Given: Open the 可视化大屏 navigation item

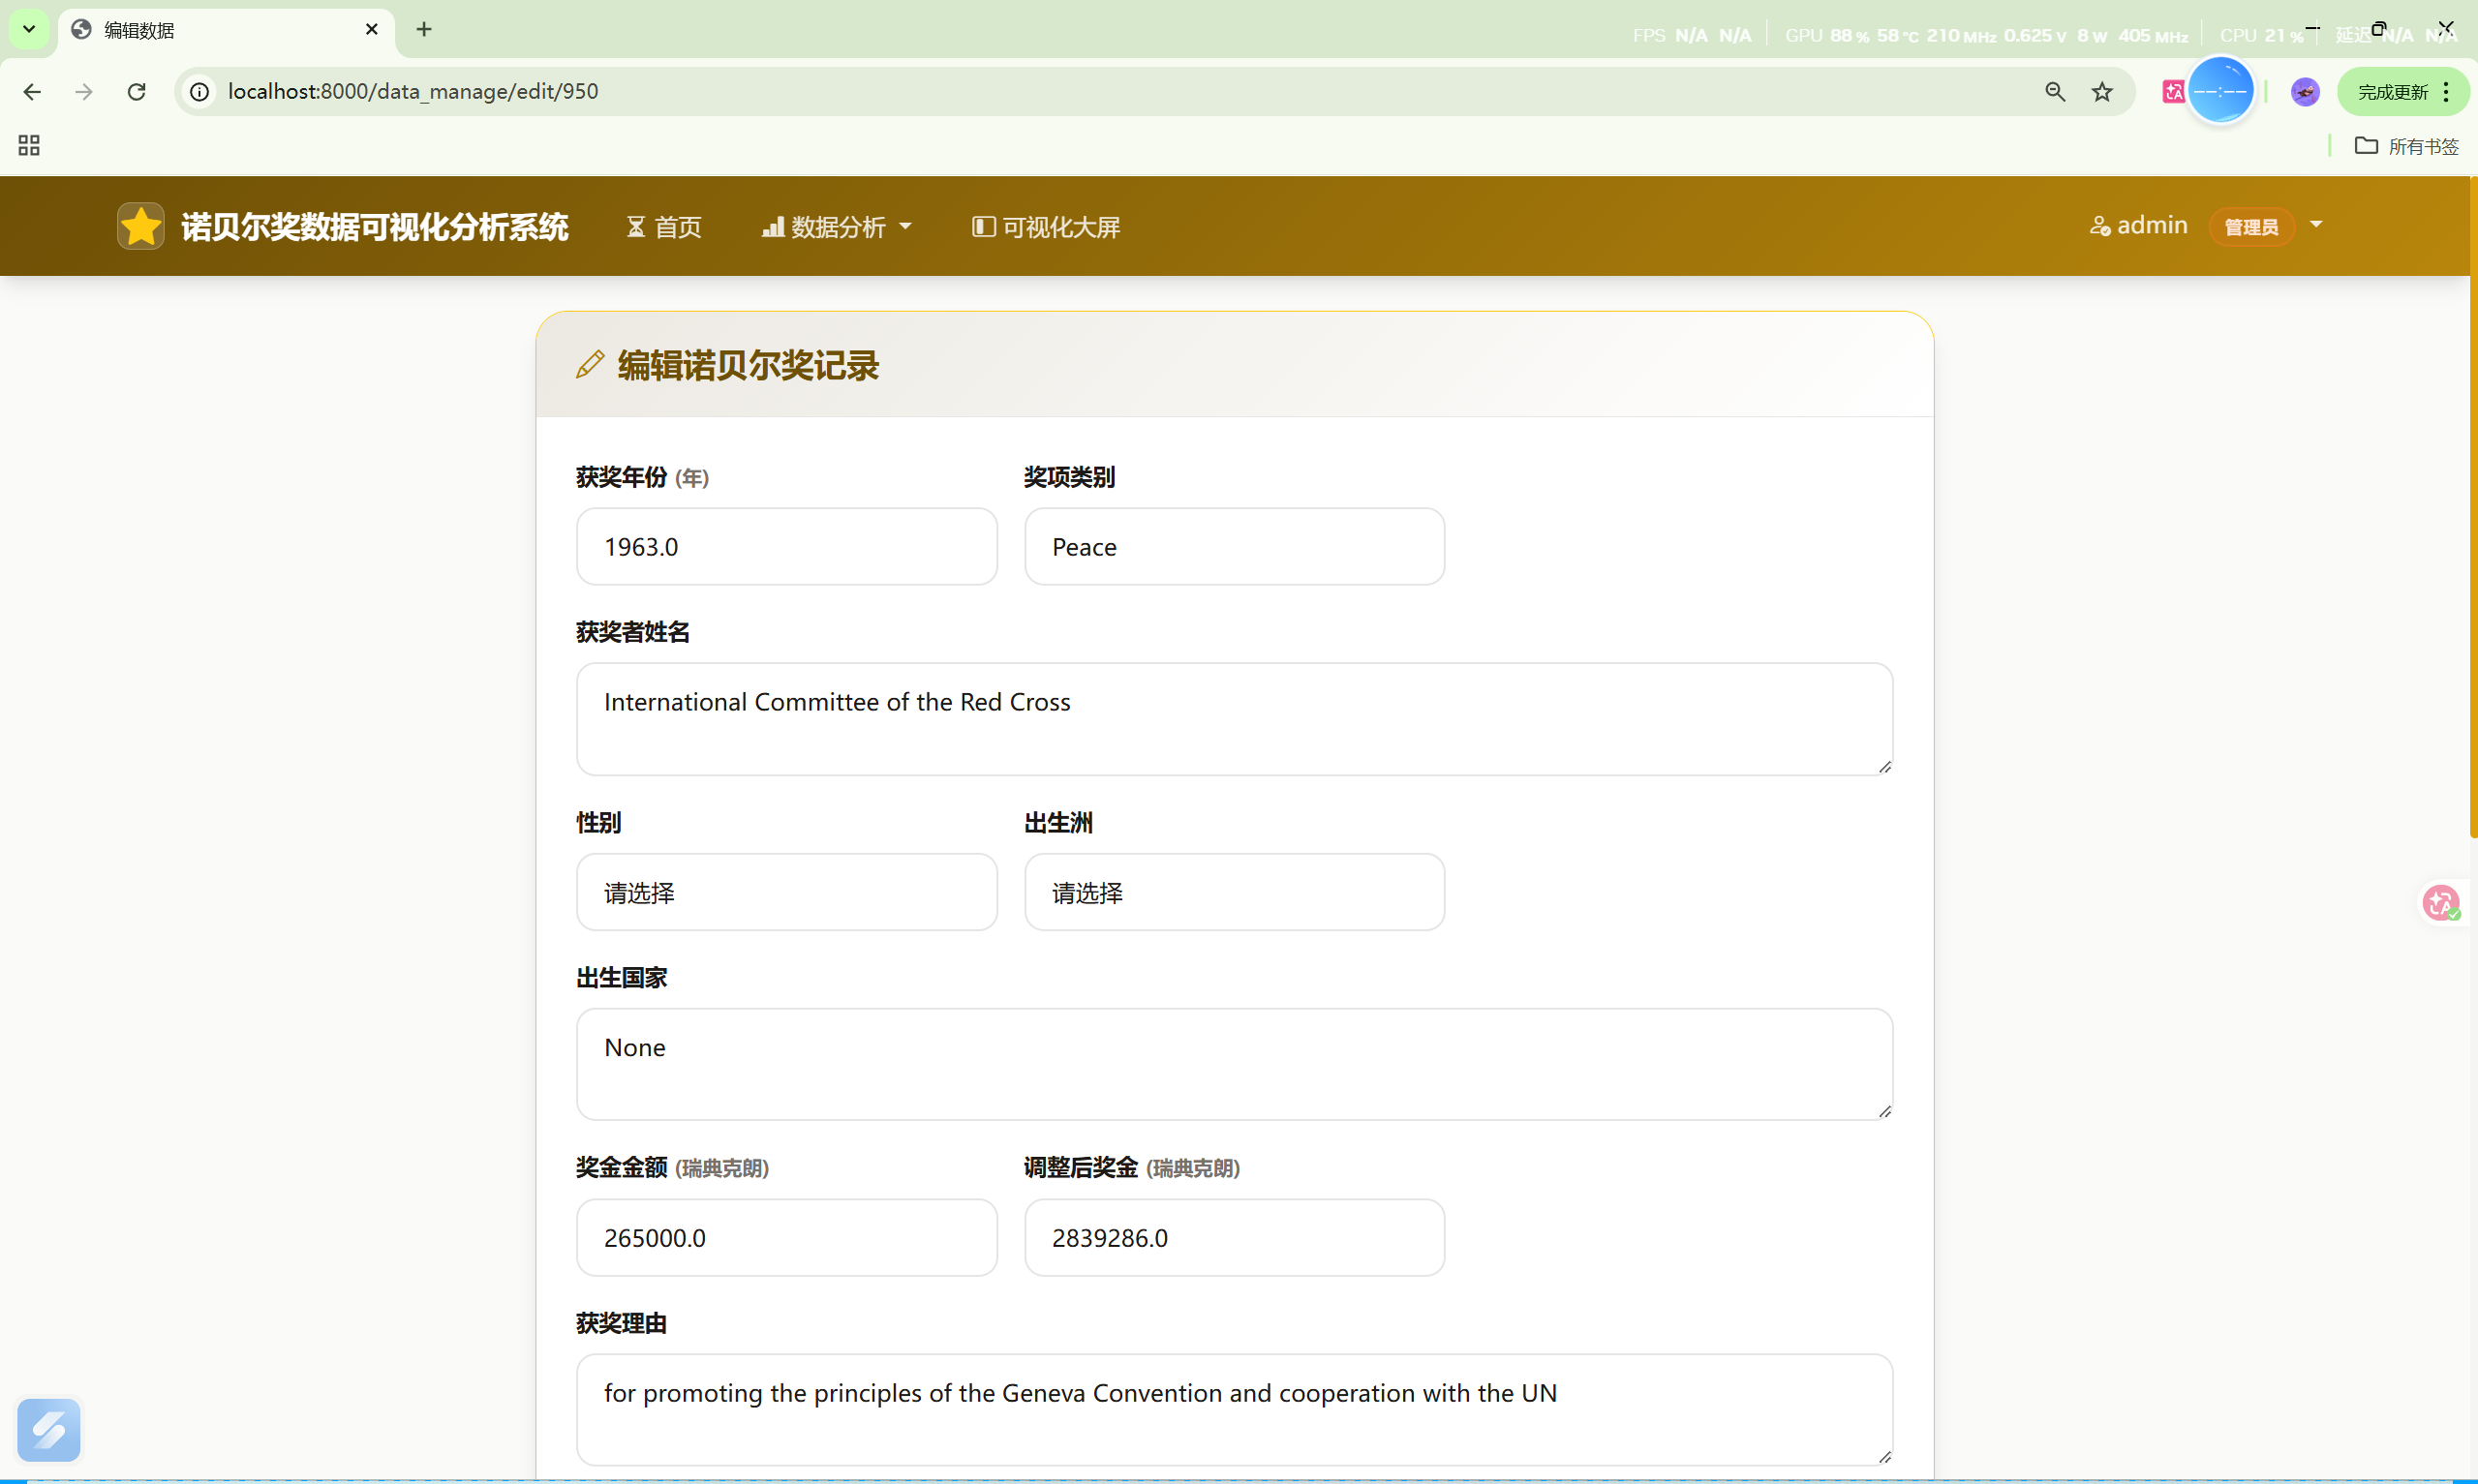Looking at the screenshot, I should point(1046,227).
